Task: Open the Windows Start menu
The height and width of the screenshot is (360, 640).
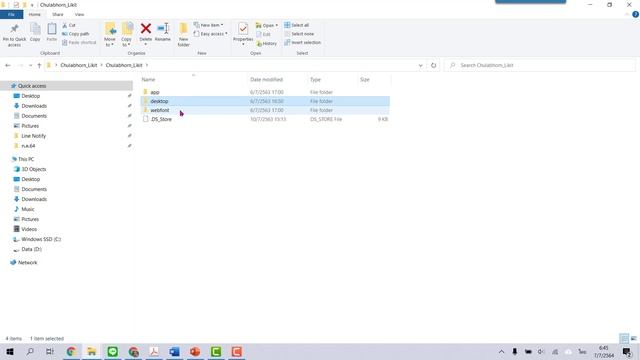Action: coord(10,351)
